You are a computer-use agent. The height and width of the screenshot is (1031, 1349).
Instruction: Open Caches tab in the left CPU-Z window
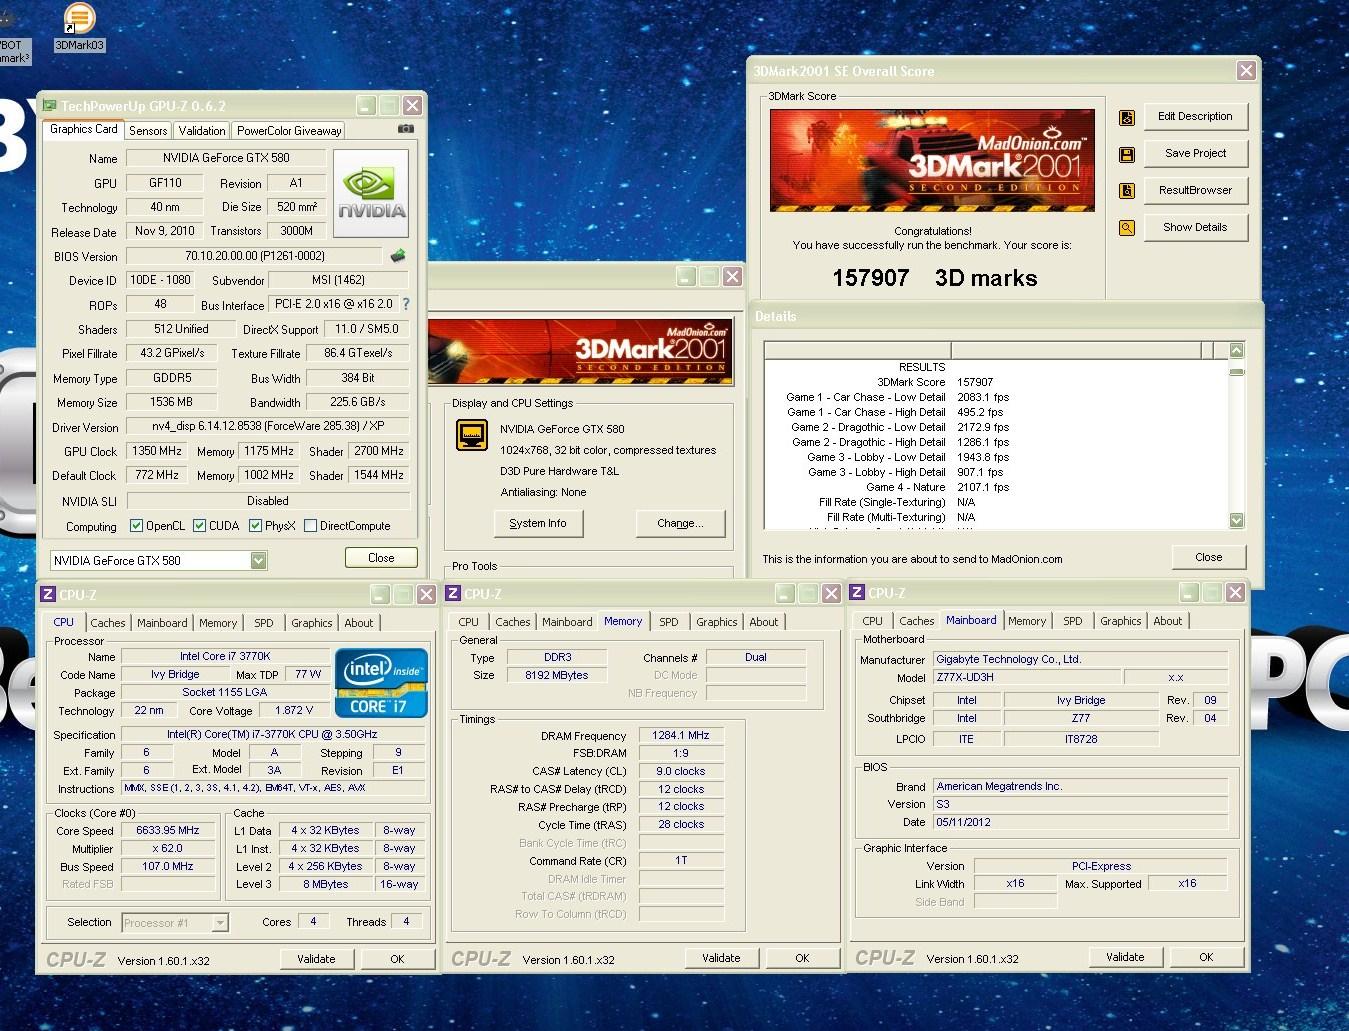108,623
